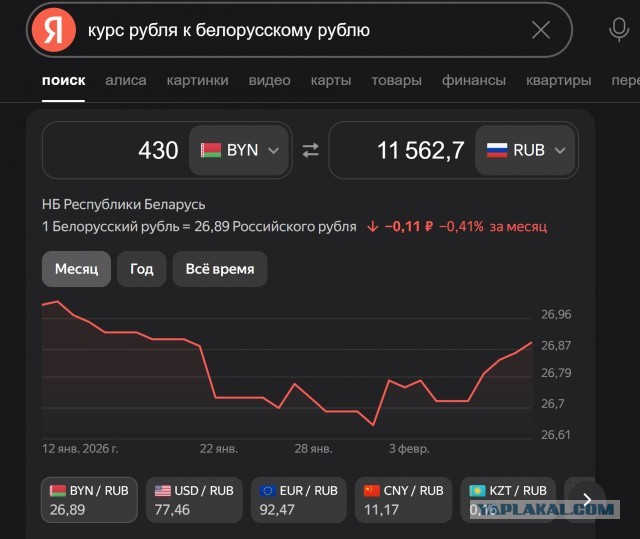This screenshot has width=640, height=539.
Task: Click the 26,61 chart axis label
Action: (x=556, y=435)
